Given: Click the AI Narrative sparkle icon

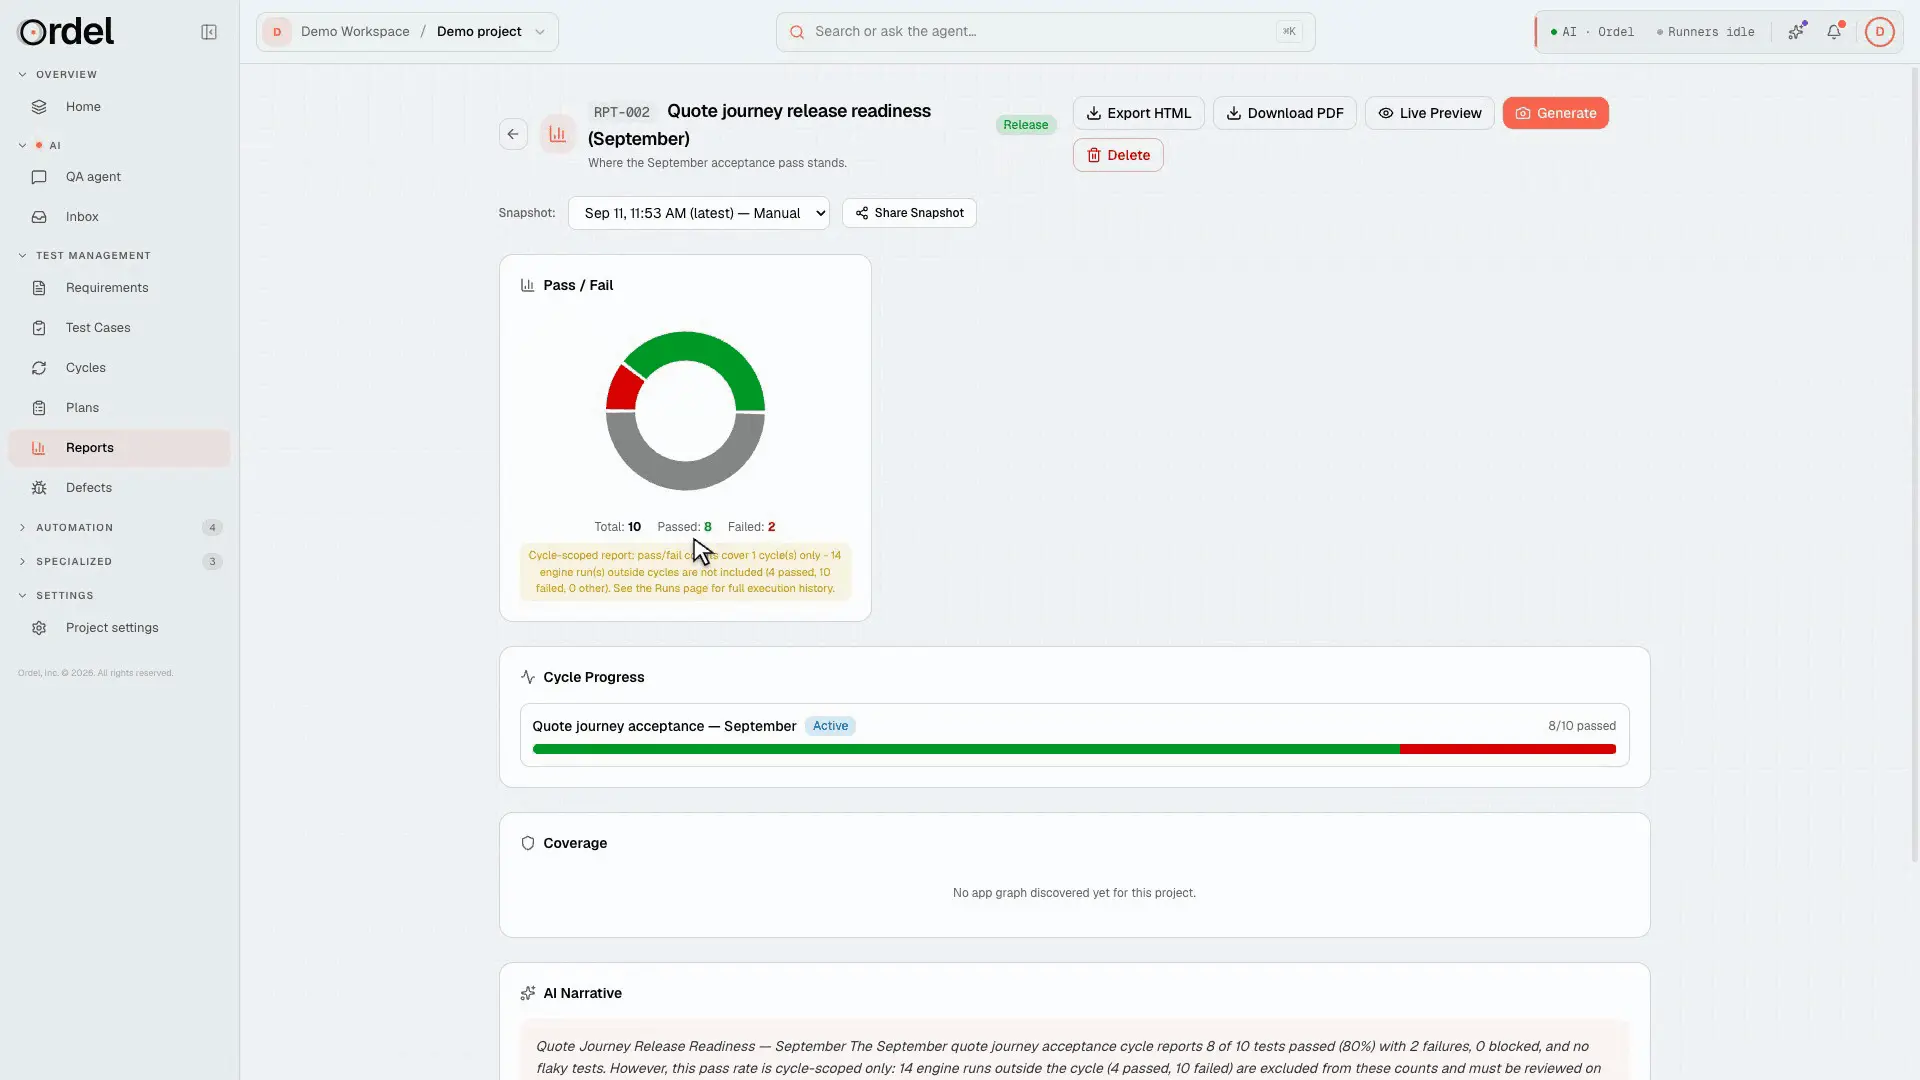Looking at the screenshot, I should [528, 994].
